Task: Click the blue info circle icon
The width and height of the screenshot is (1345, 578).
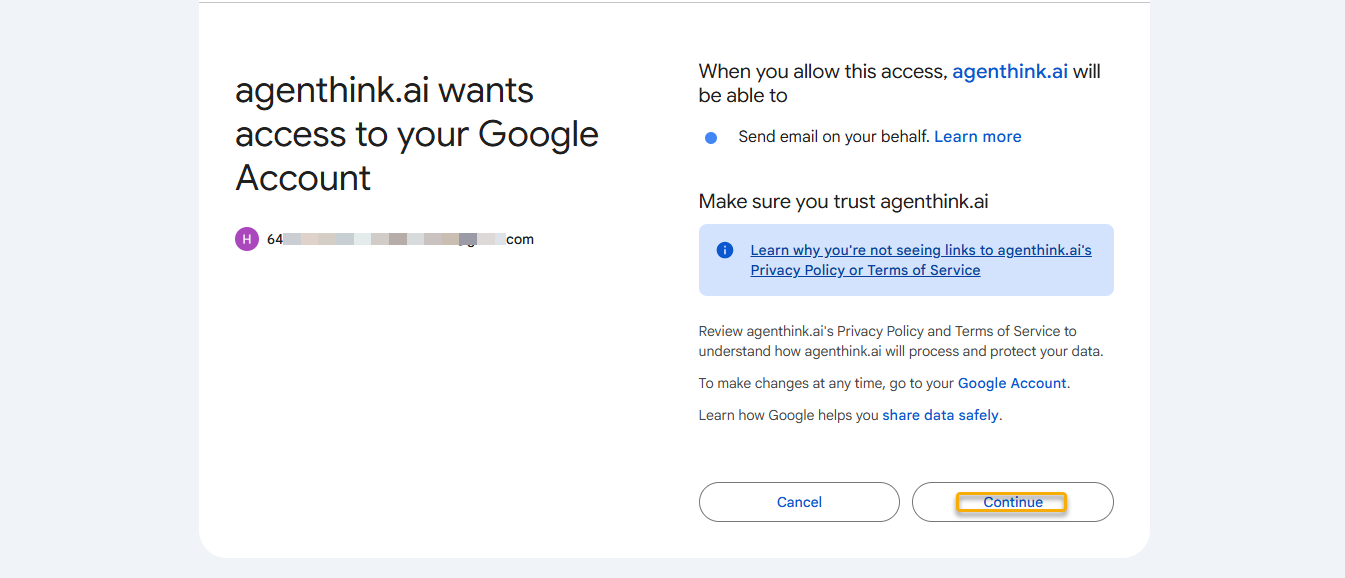Action: (x=725, y=250)
